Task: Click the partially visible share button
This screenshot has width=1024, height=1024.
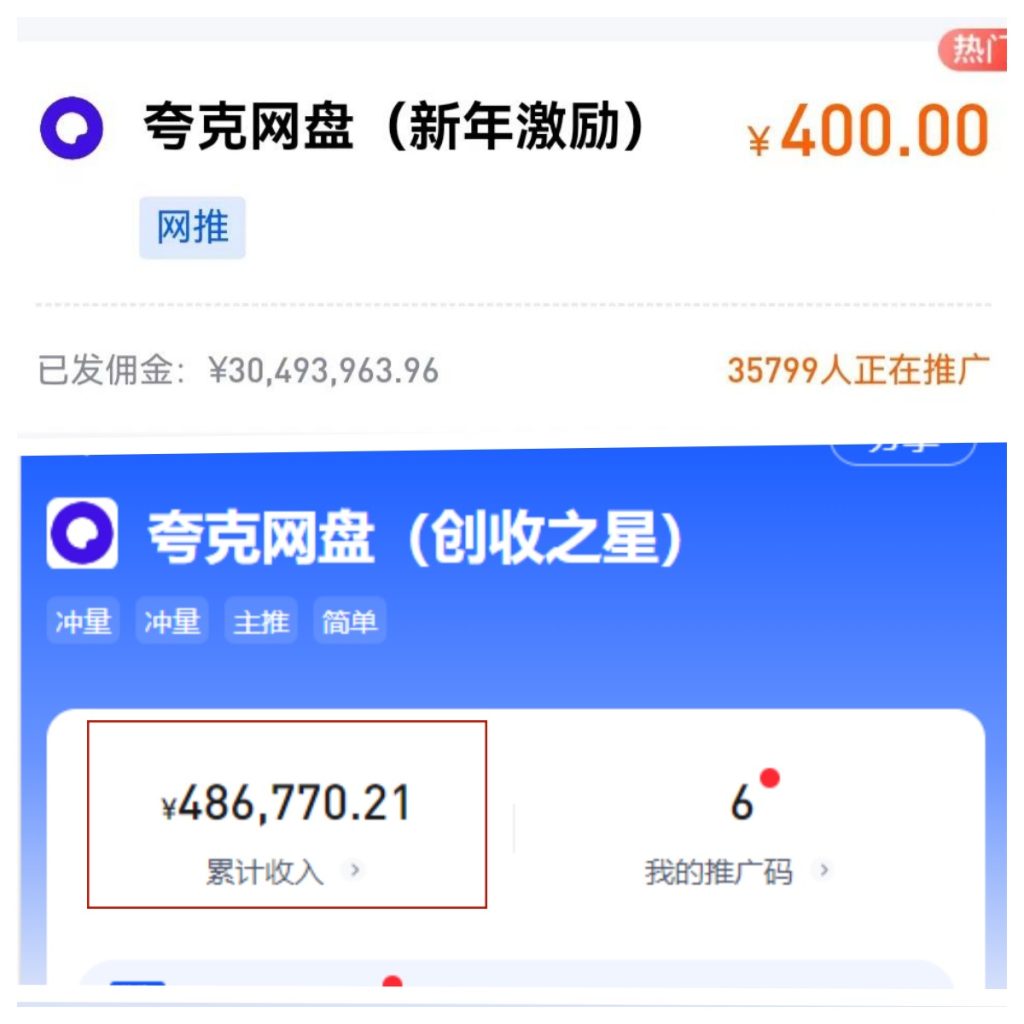Action: (903, 452)
